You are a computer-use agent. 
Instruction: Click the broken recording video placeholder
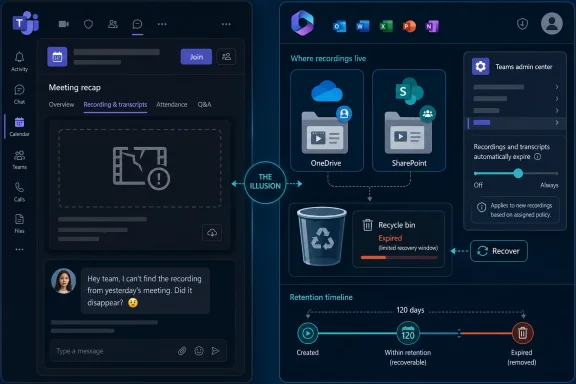(140, 168)
